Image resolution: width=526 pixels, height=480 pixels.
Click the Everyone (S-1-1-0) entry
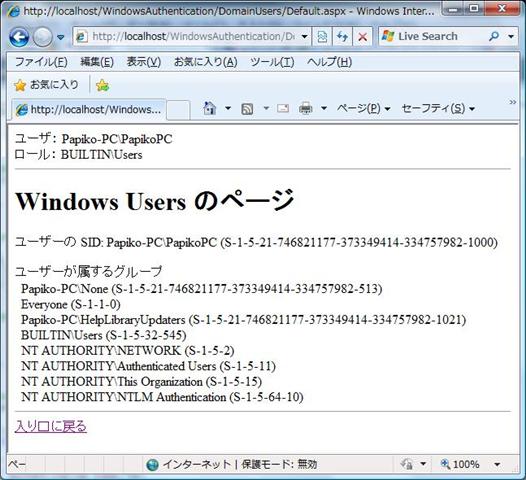(71, 304)
